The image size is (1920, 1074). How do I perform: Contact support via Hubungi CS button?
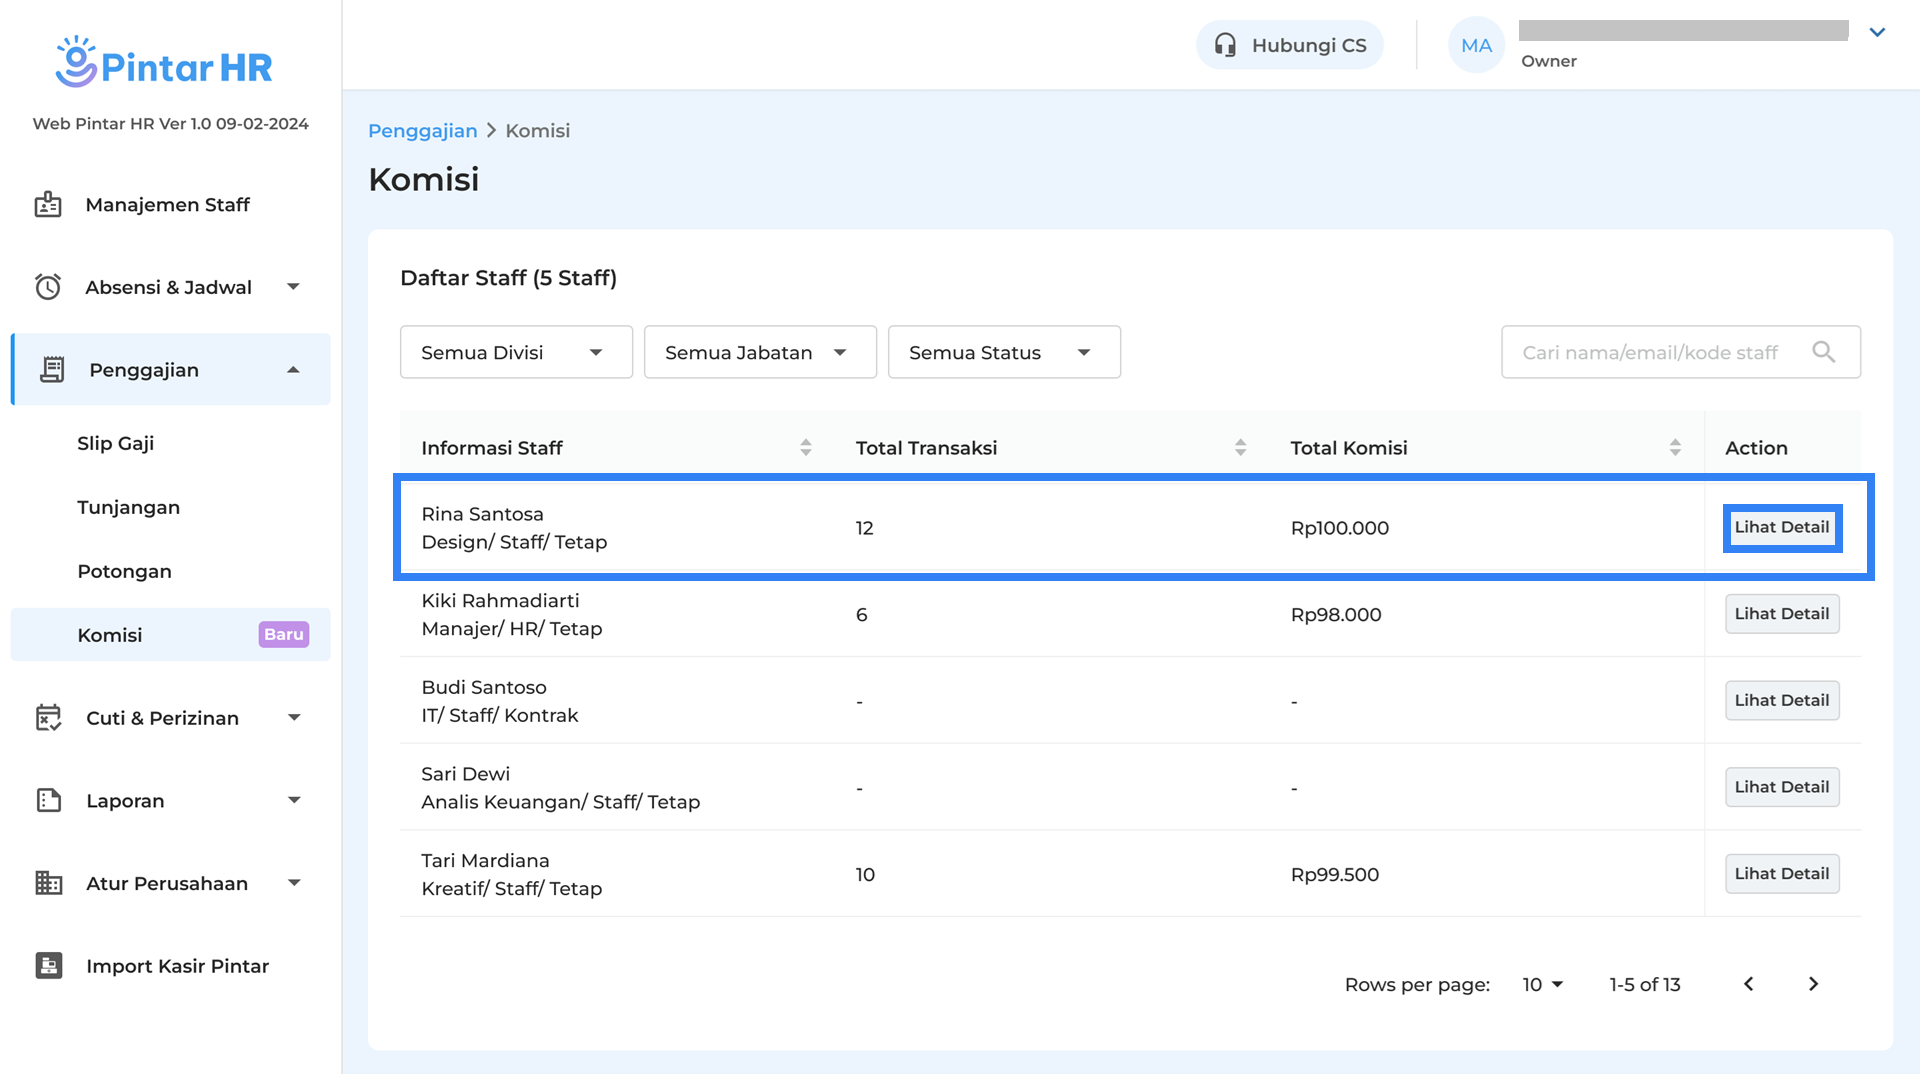1289,45
